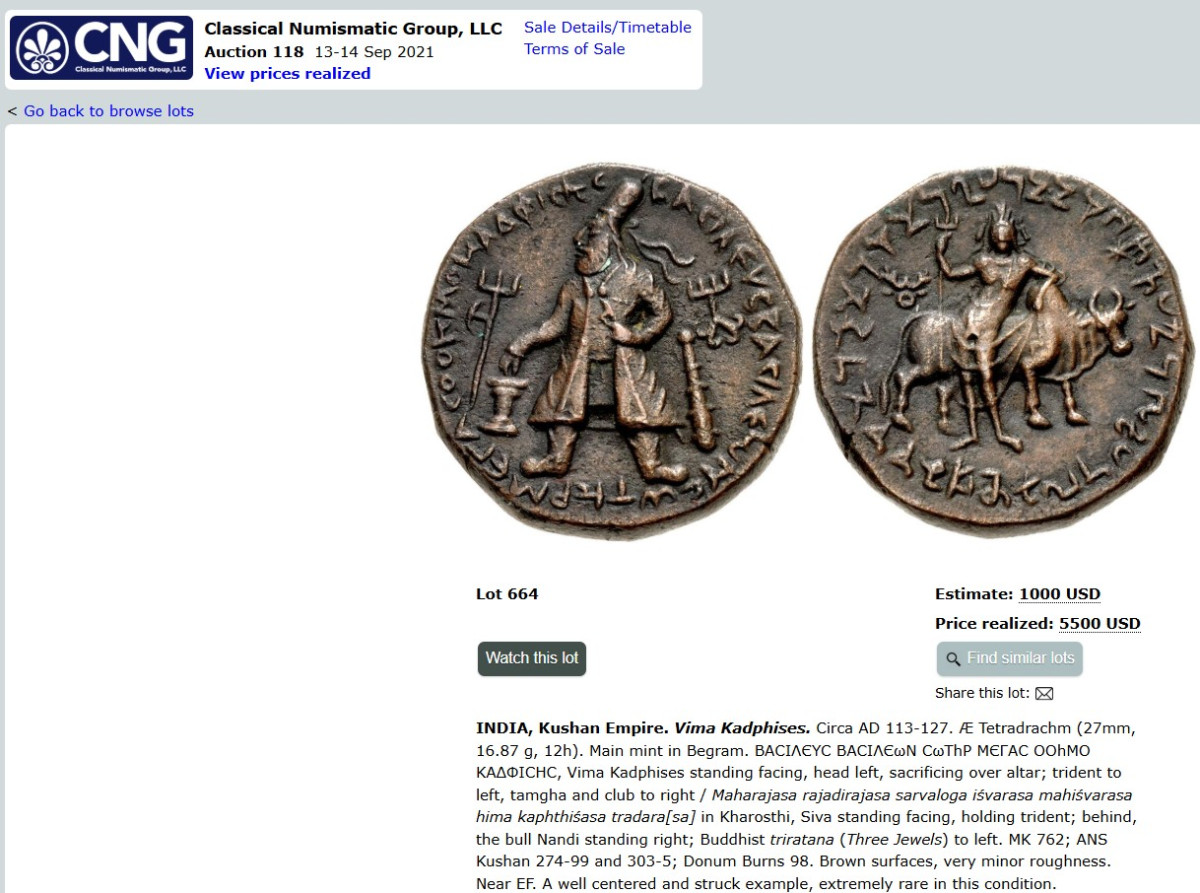1200x893 pixels.
Task: Click the coin obverse image with standing king
Action: click(x=611, y=350)
